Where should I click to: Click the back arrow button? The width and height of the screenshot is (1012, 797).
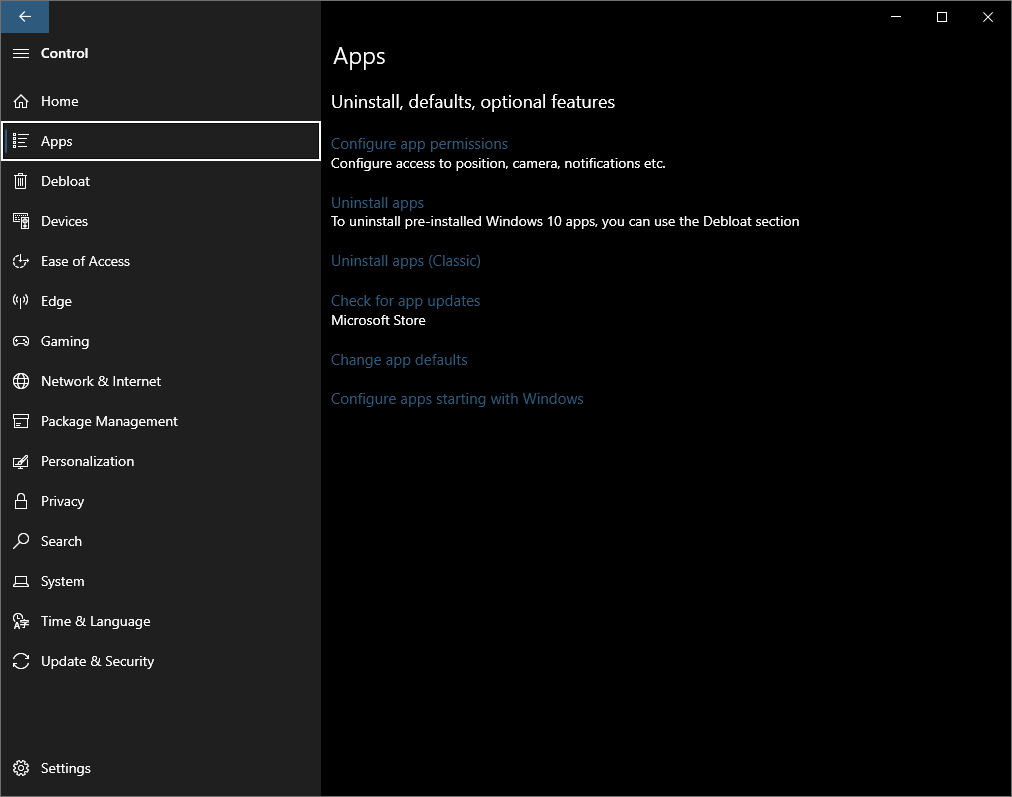pyautogui.click(x=25, y=17)
